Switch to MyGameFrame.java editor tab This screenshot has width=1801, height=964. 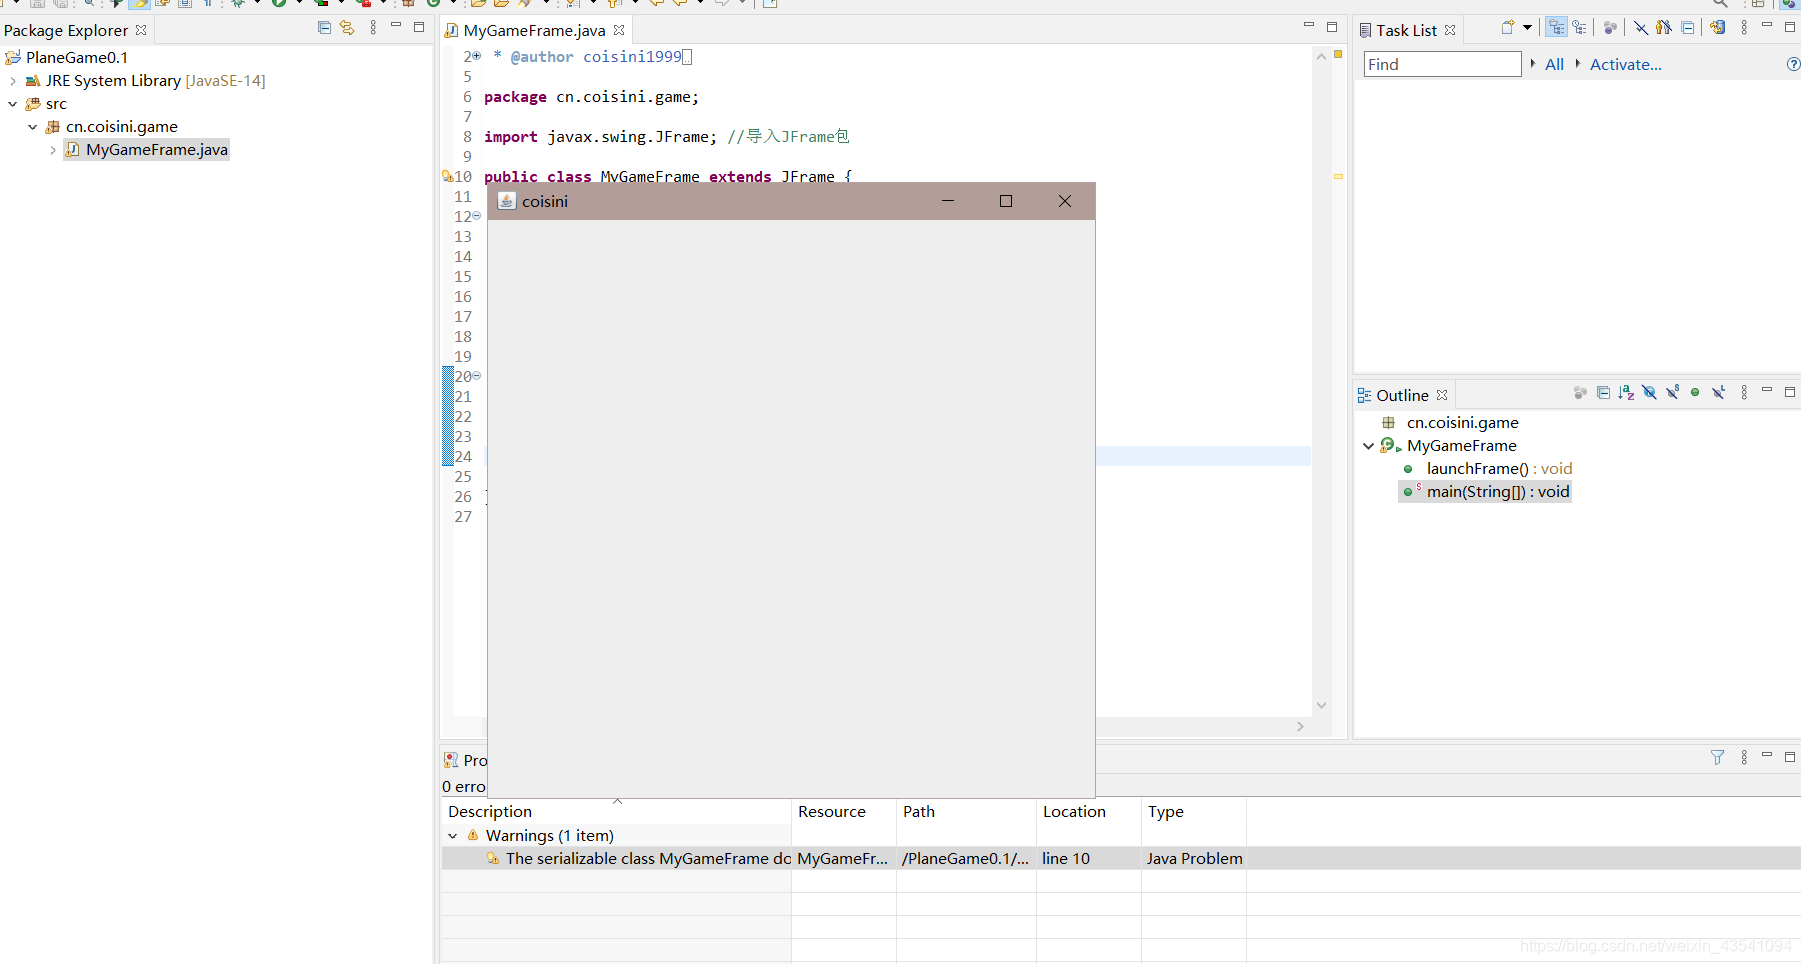pyautogui.click(x=534, y=30)
